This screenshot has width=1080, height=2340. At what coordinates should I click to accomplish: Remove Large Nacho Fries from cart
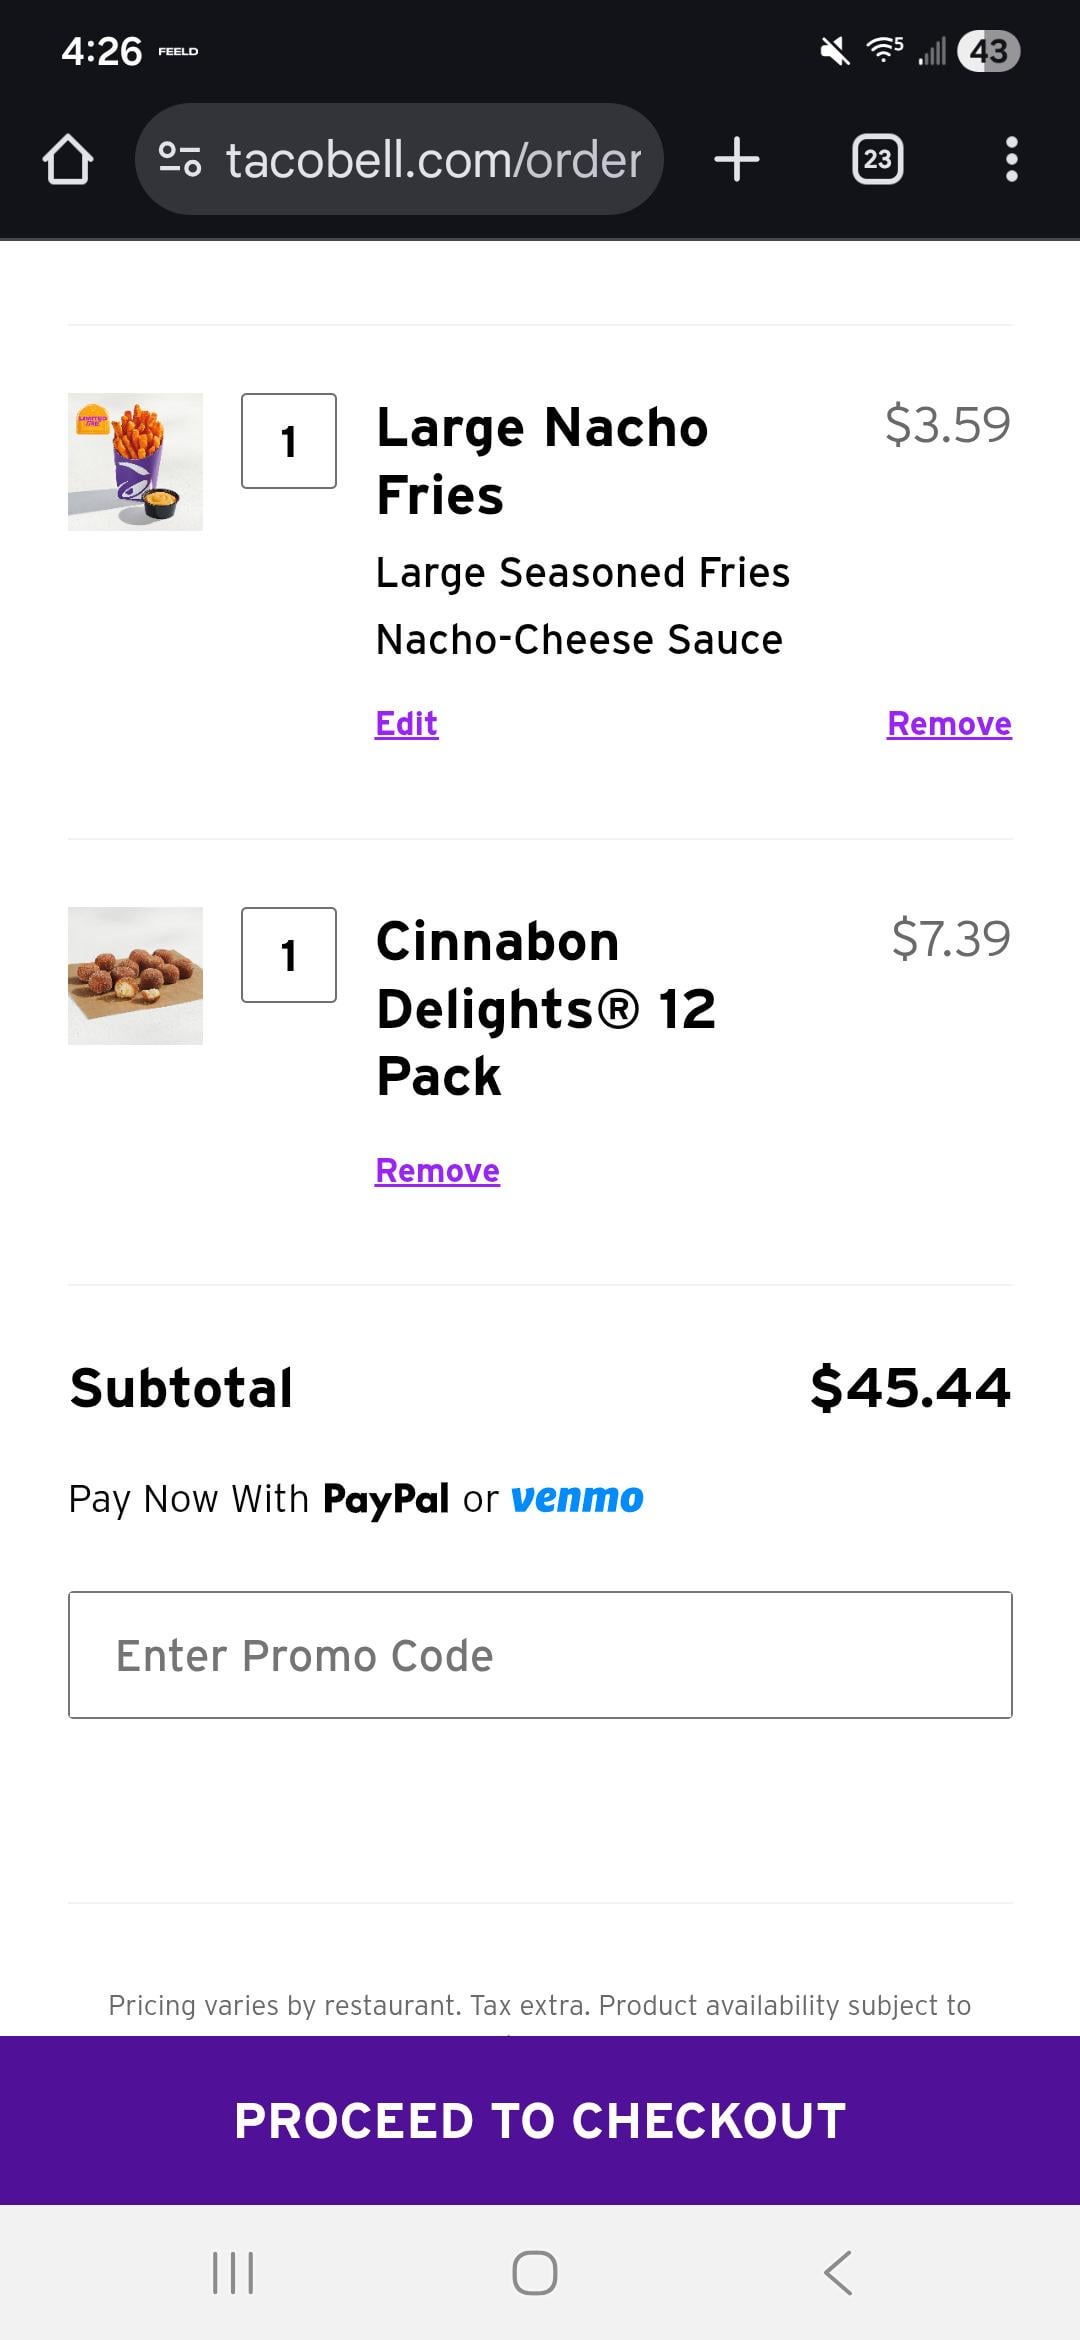[949, 723]
